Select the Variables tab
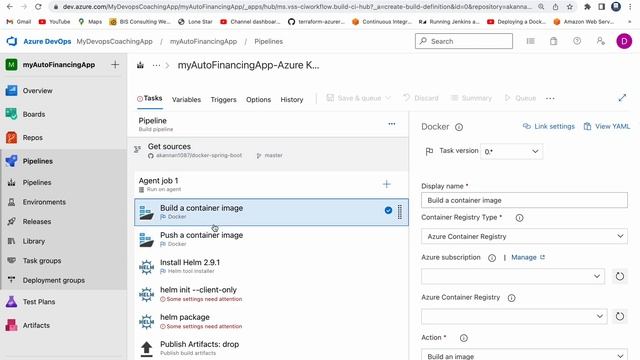Screen dimensions: 640x360 [186, 100]
